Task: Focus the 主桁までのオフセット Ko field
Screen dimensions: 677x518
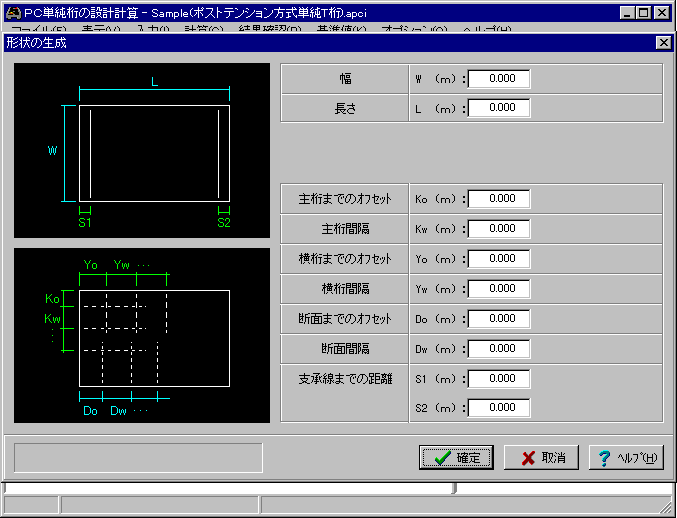Action: click(499, 199)
